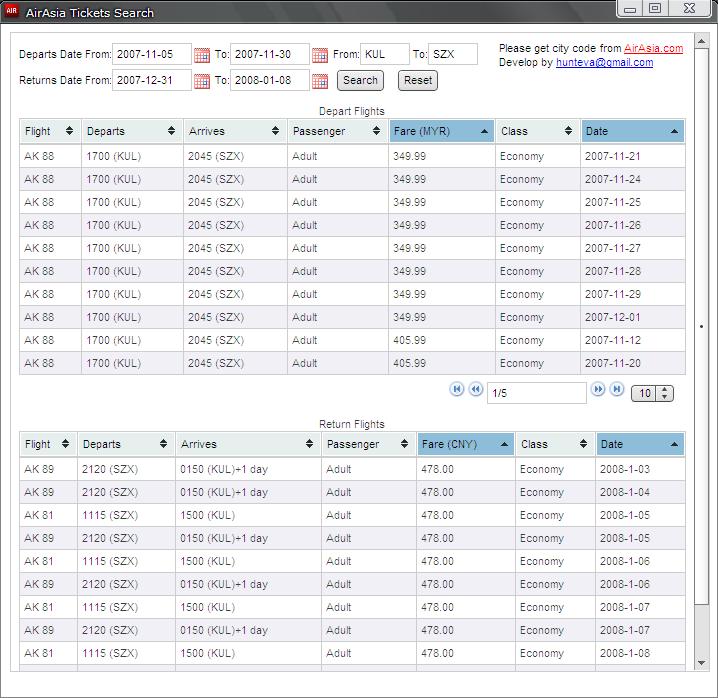
Task: Select return flight dated 2008-1-03
Action: tap(352, 469)
